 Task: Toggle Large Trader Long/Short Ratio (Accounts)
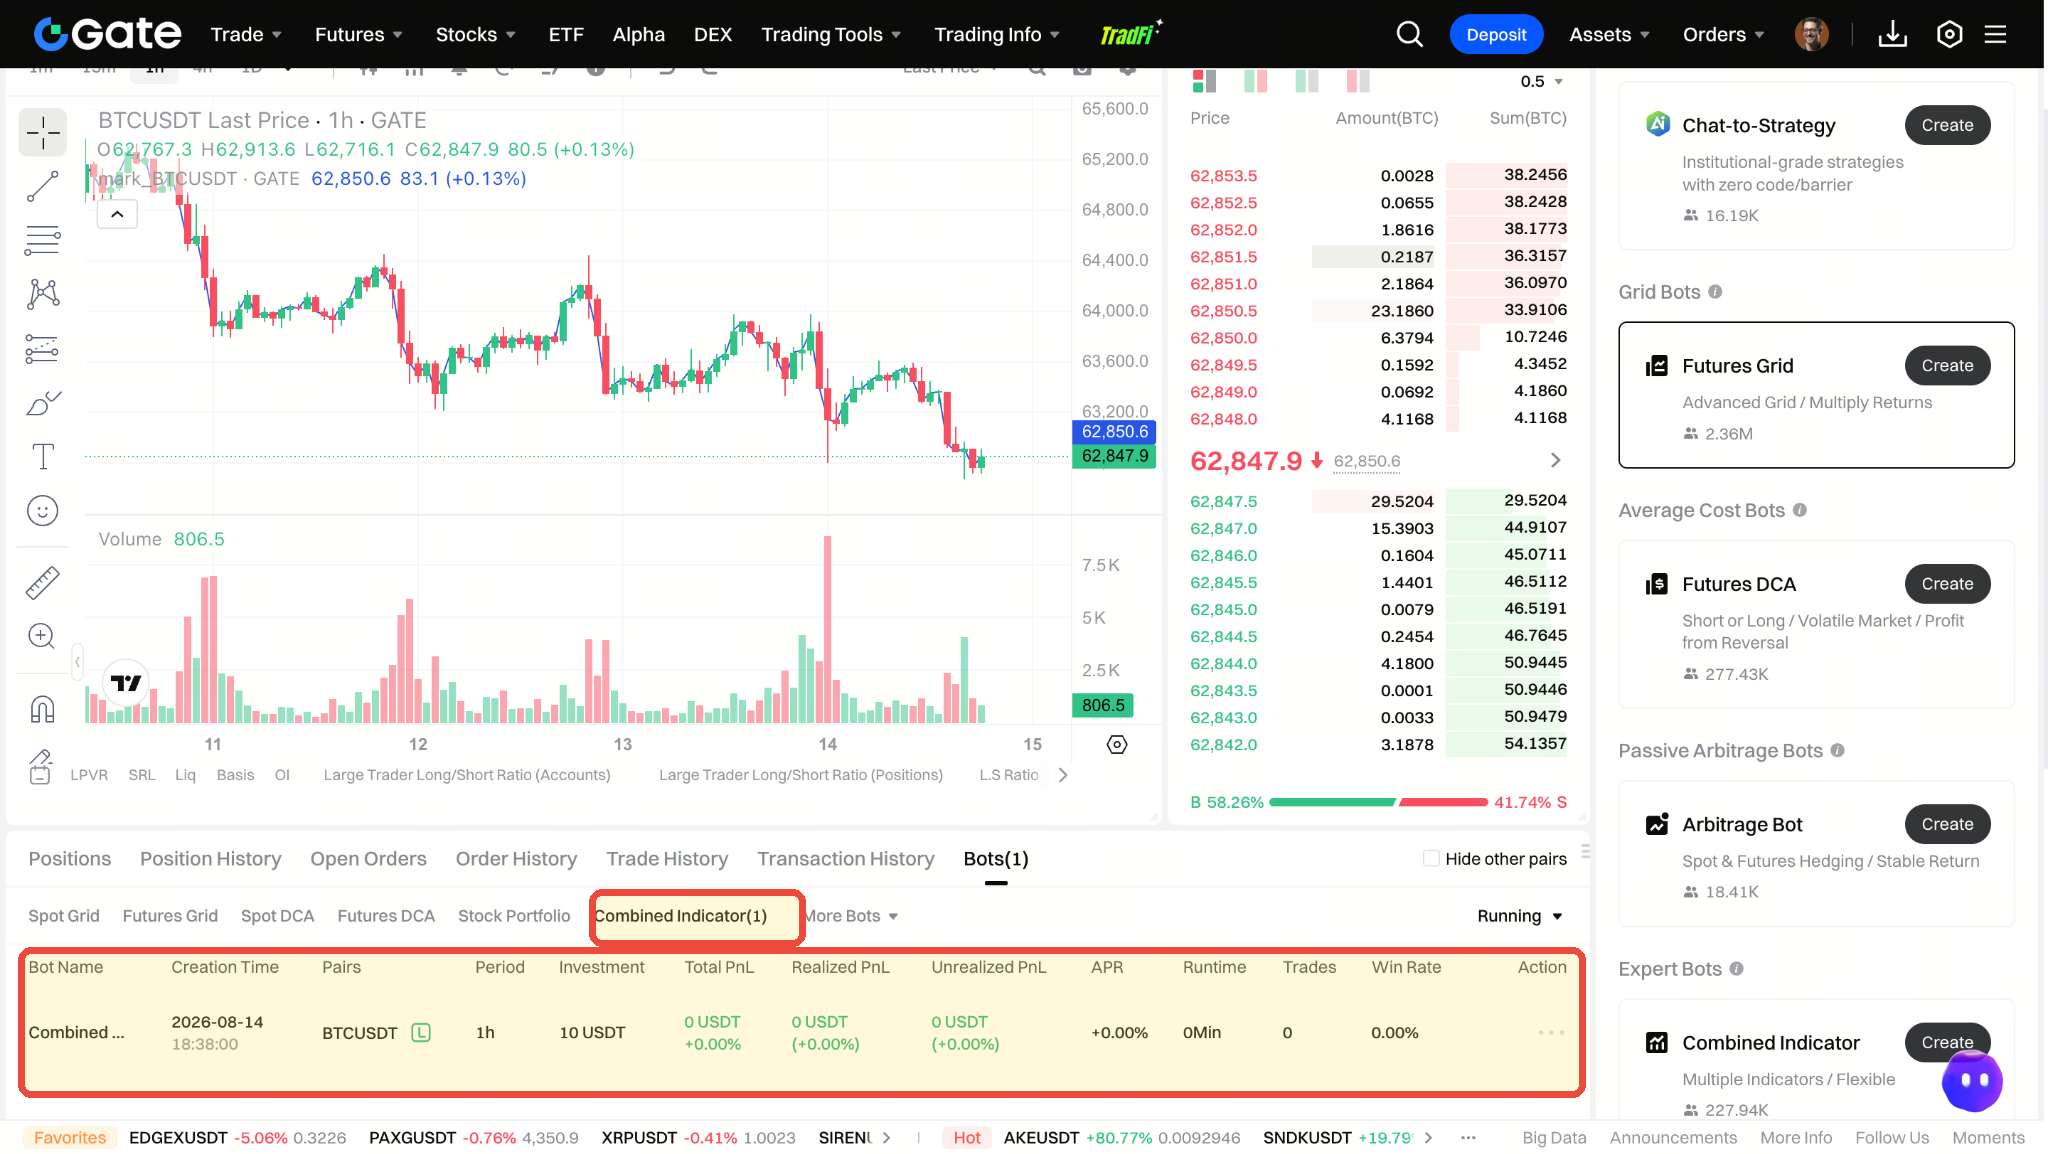click(467, 775)
